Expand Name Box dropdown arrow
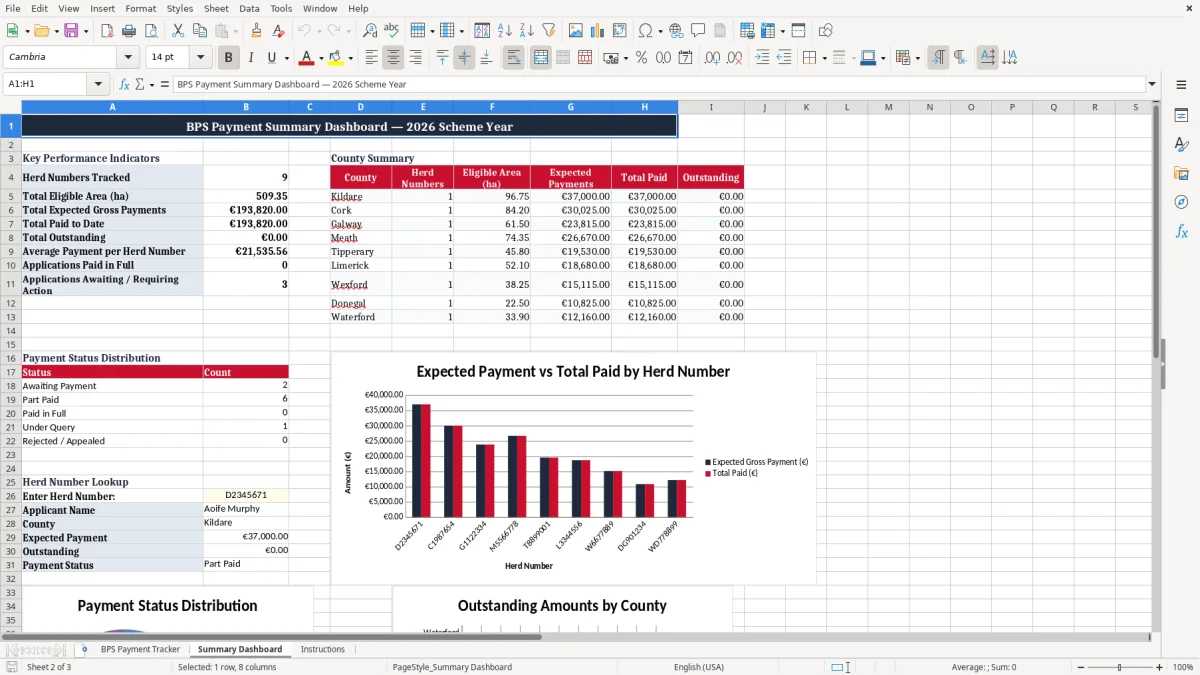The width and height of the screenshot is (1200, 675). click(98, 85)
